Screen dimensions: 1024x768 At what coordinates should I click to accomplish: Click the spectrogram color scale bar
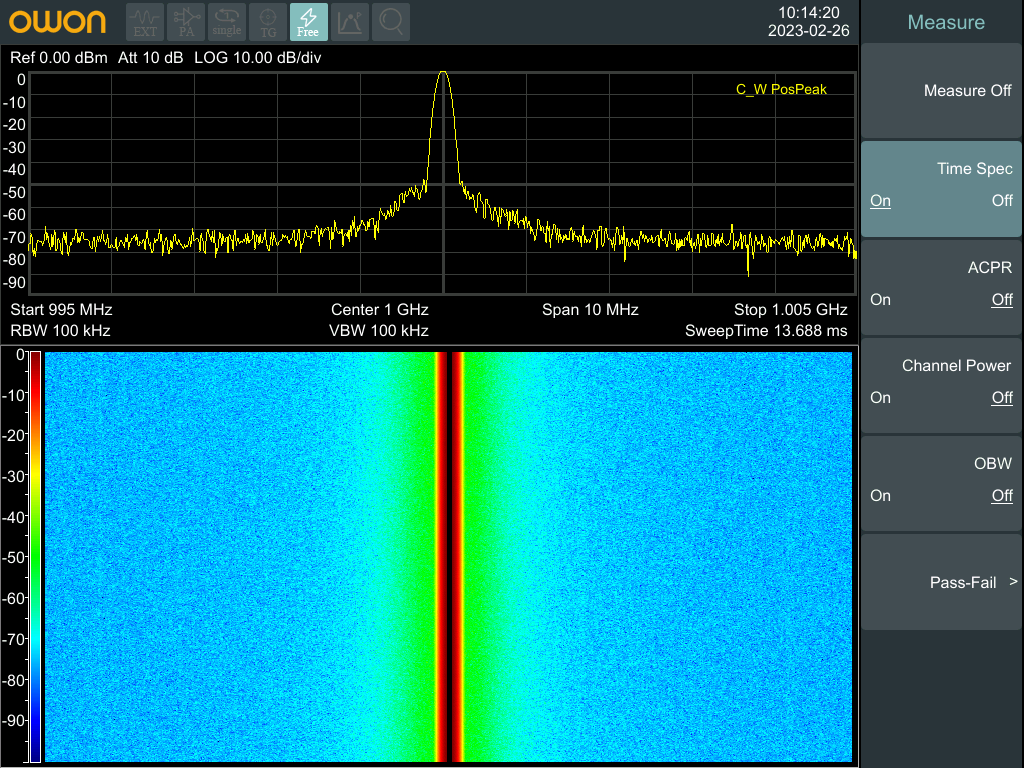point(36,556)
